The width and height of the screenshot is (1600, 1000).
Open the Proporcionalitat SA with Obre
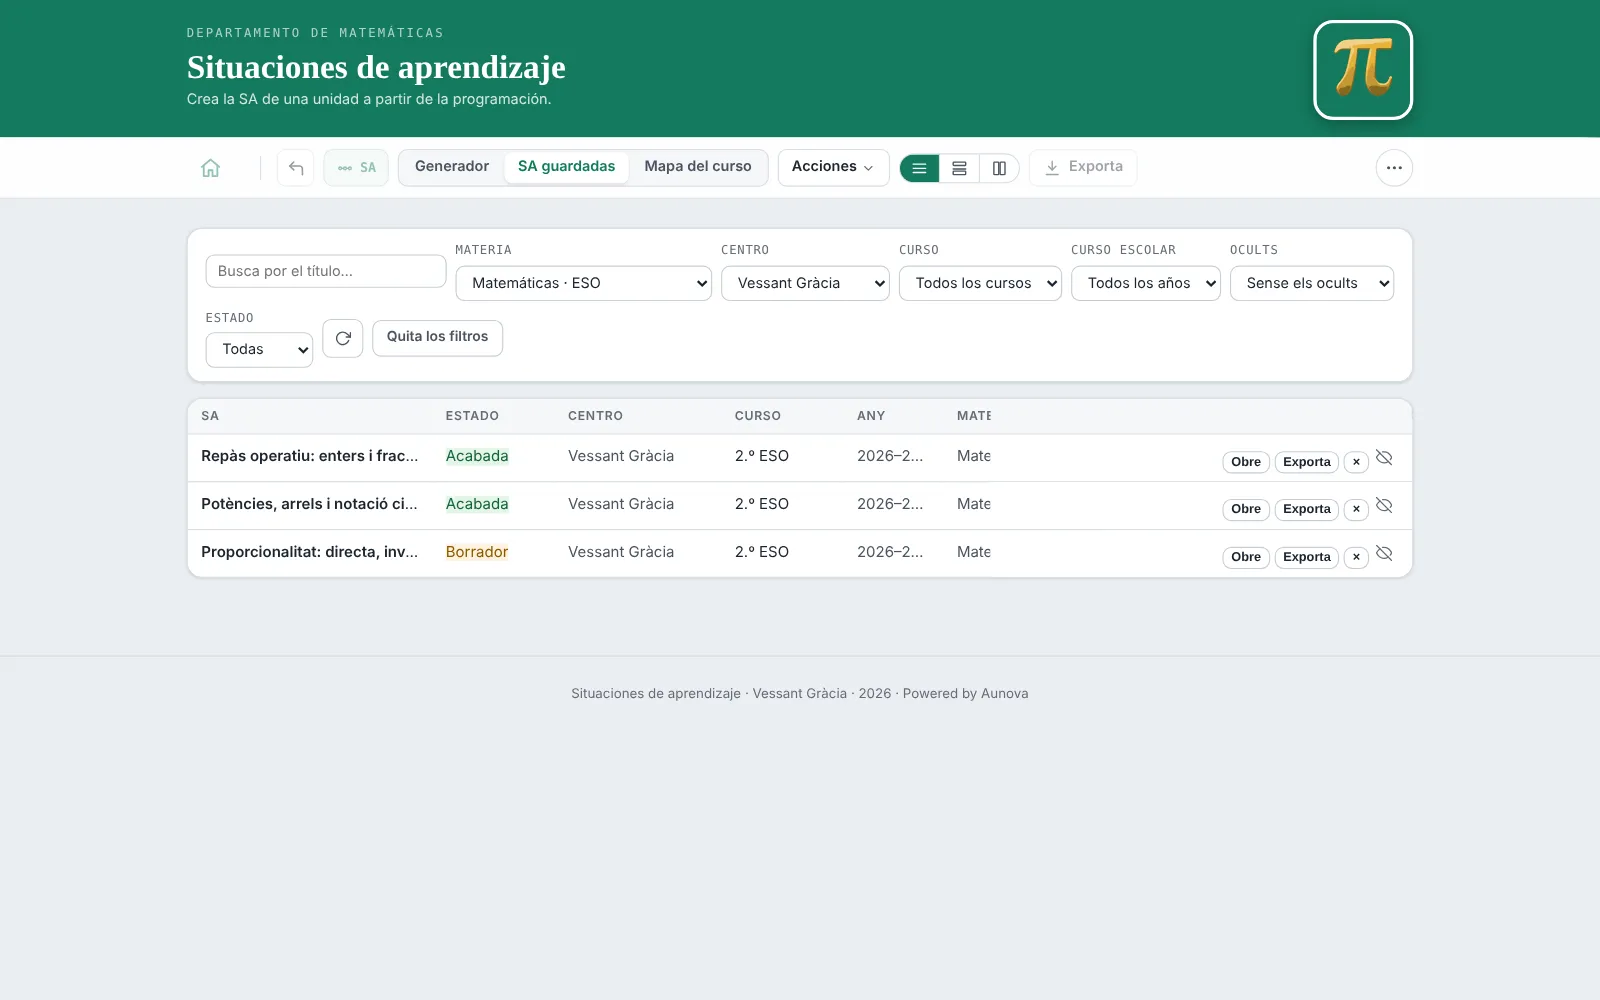pos(1246,557)
